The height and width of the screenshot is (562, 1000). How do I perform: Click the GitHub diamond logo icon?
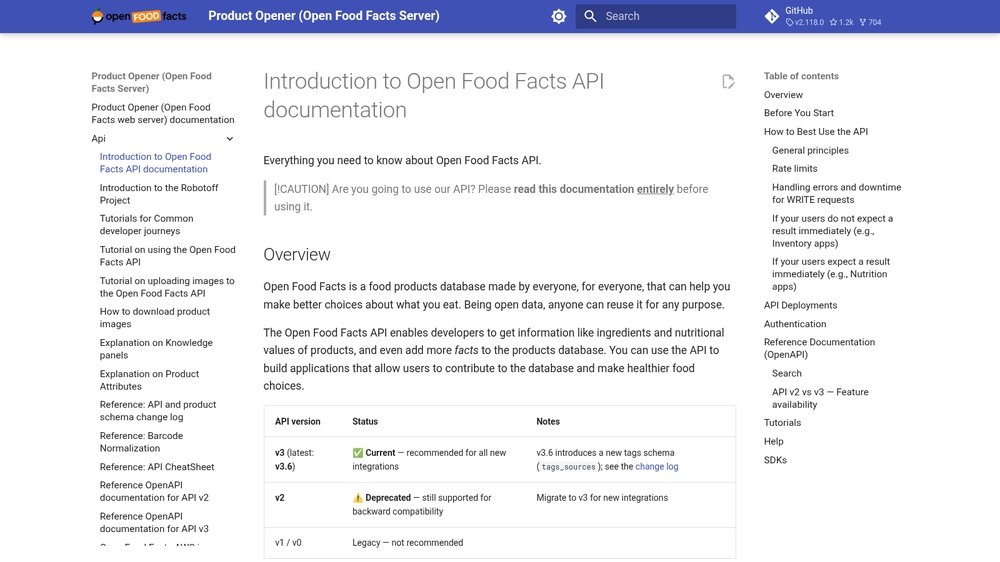pos(772,16)
